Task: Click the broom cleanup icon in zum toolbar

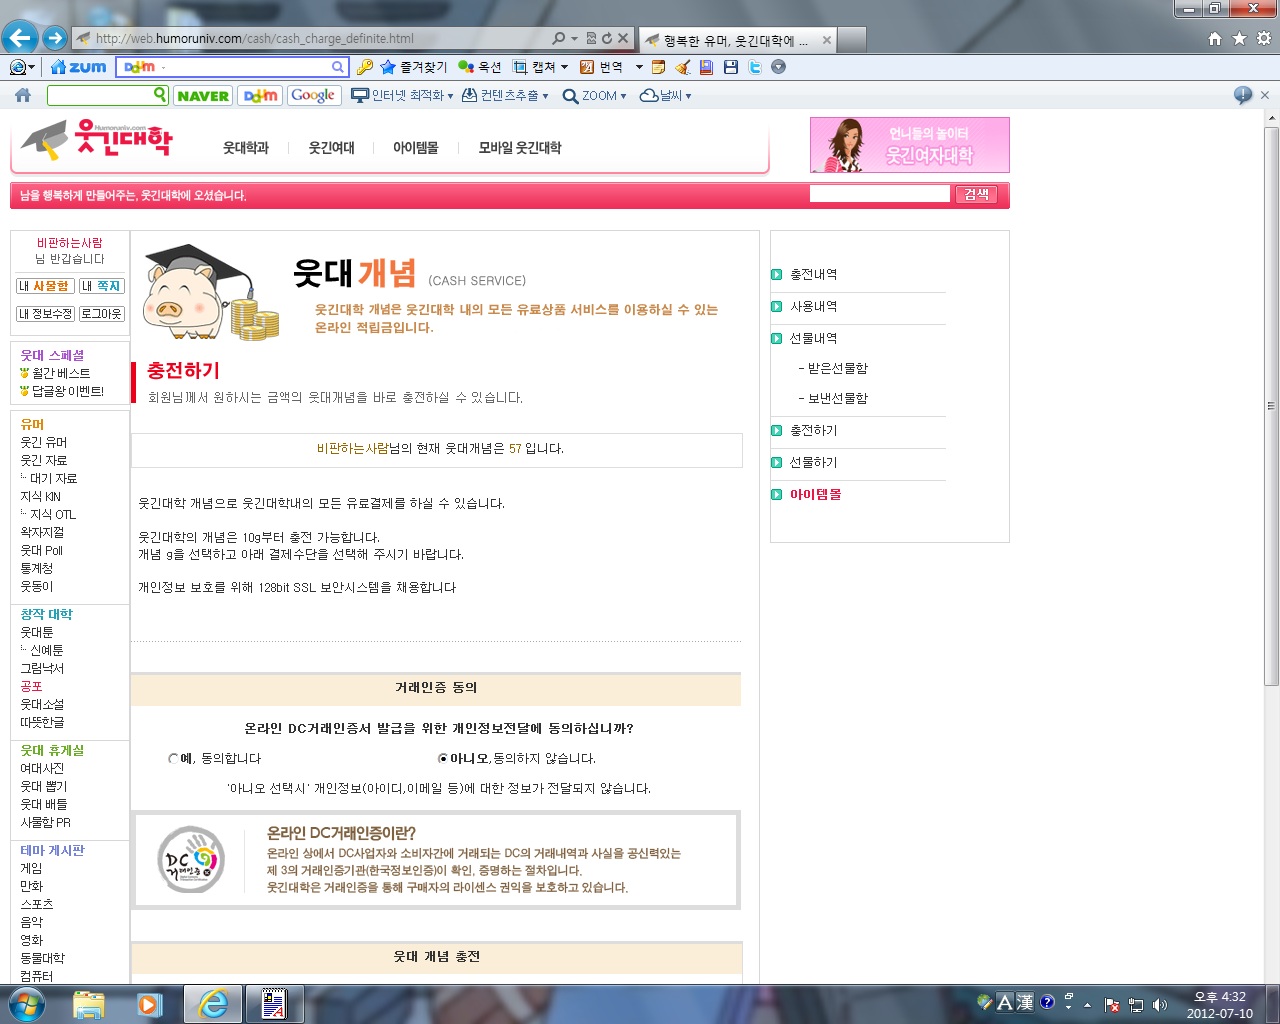Action: click(683, 67)
